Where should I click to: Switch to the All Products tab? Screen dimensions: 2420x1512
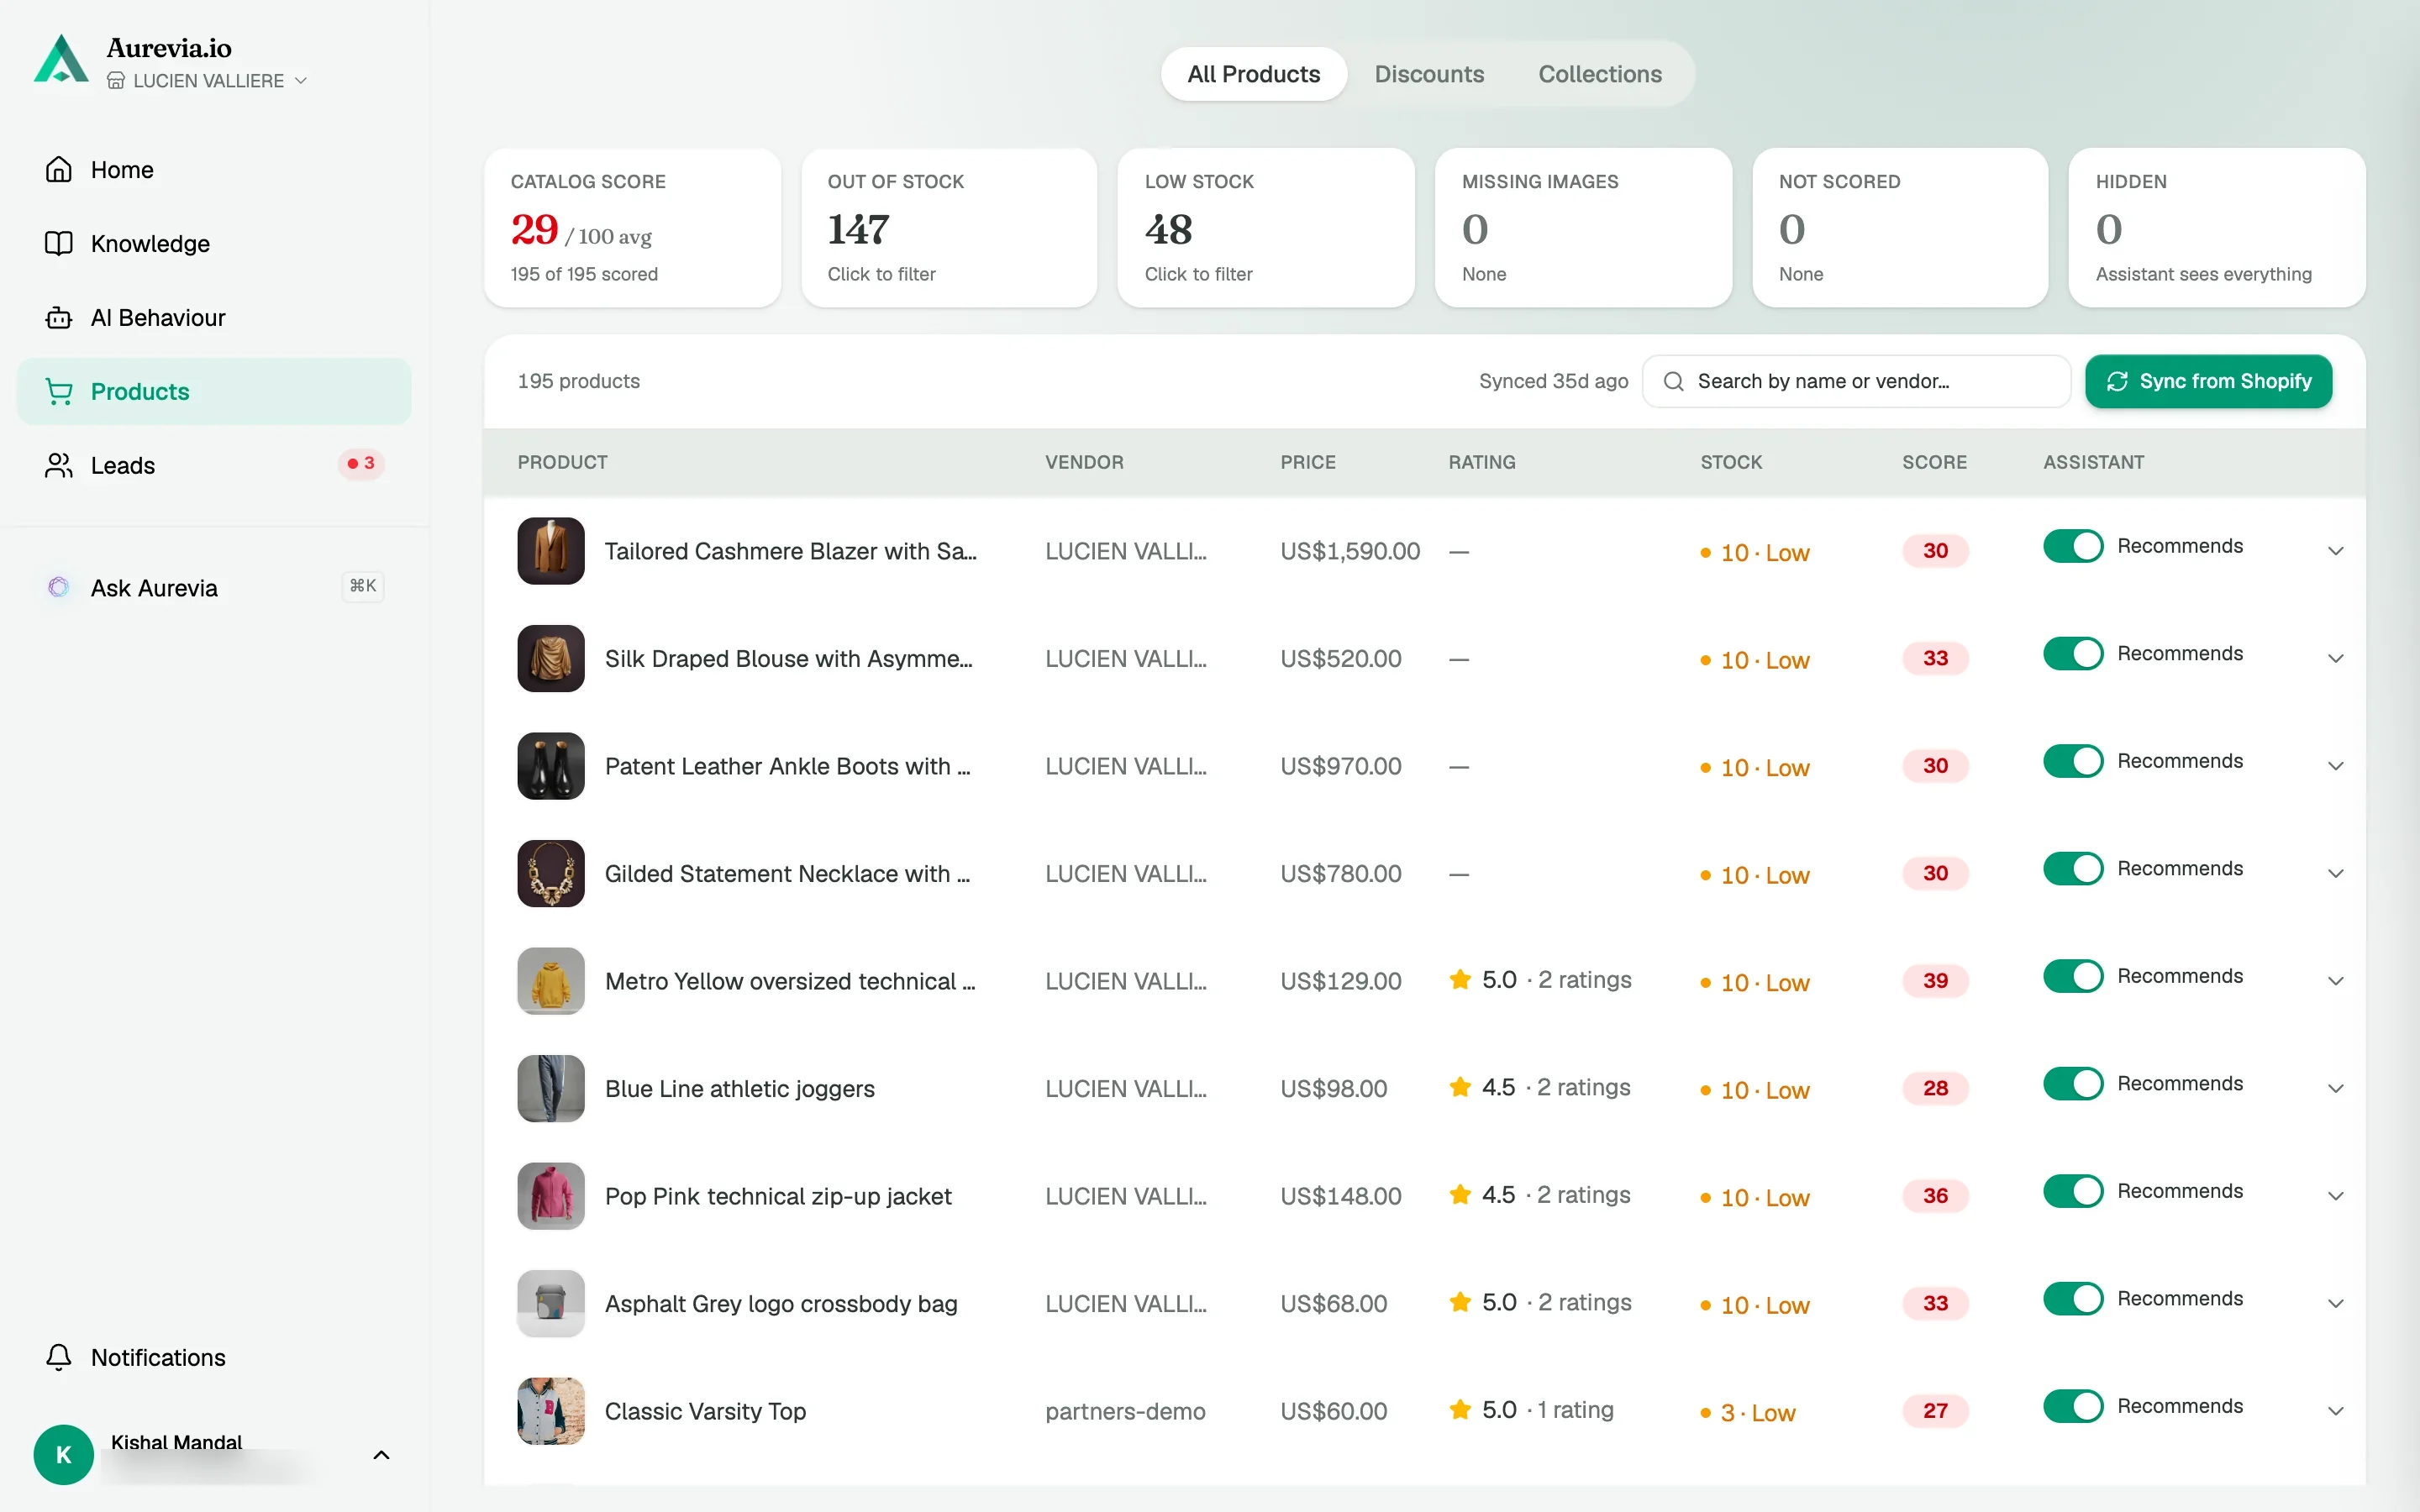pyautogui.click(x=1253, y=74)
